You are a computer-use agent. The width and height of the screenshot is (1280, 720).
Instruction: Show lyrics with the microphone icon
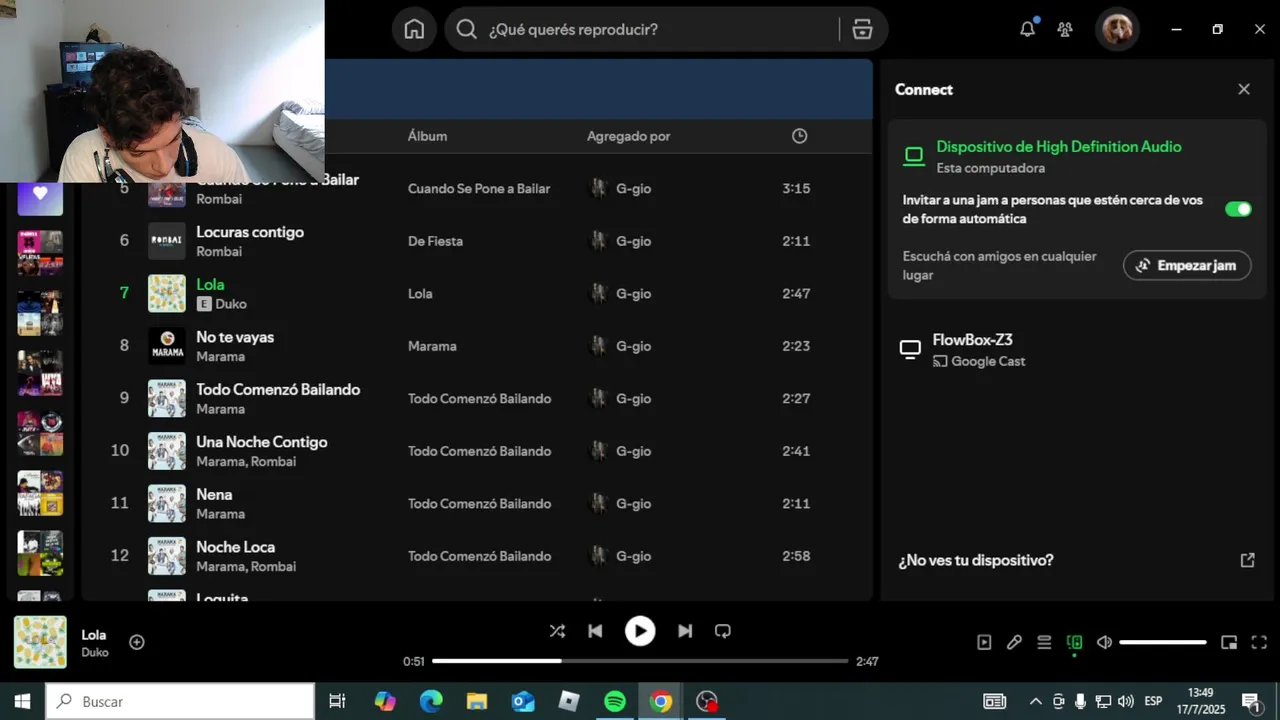[x=1014, y=642]
